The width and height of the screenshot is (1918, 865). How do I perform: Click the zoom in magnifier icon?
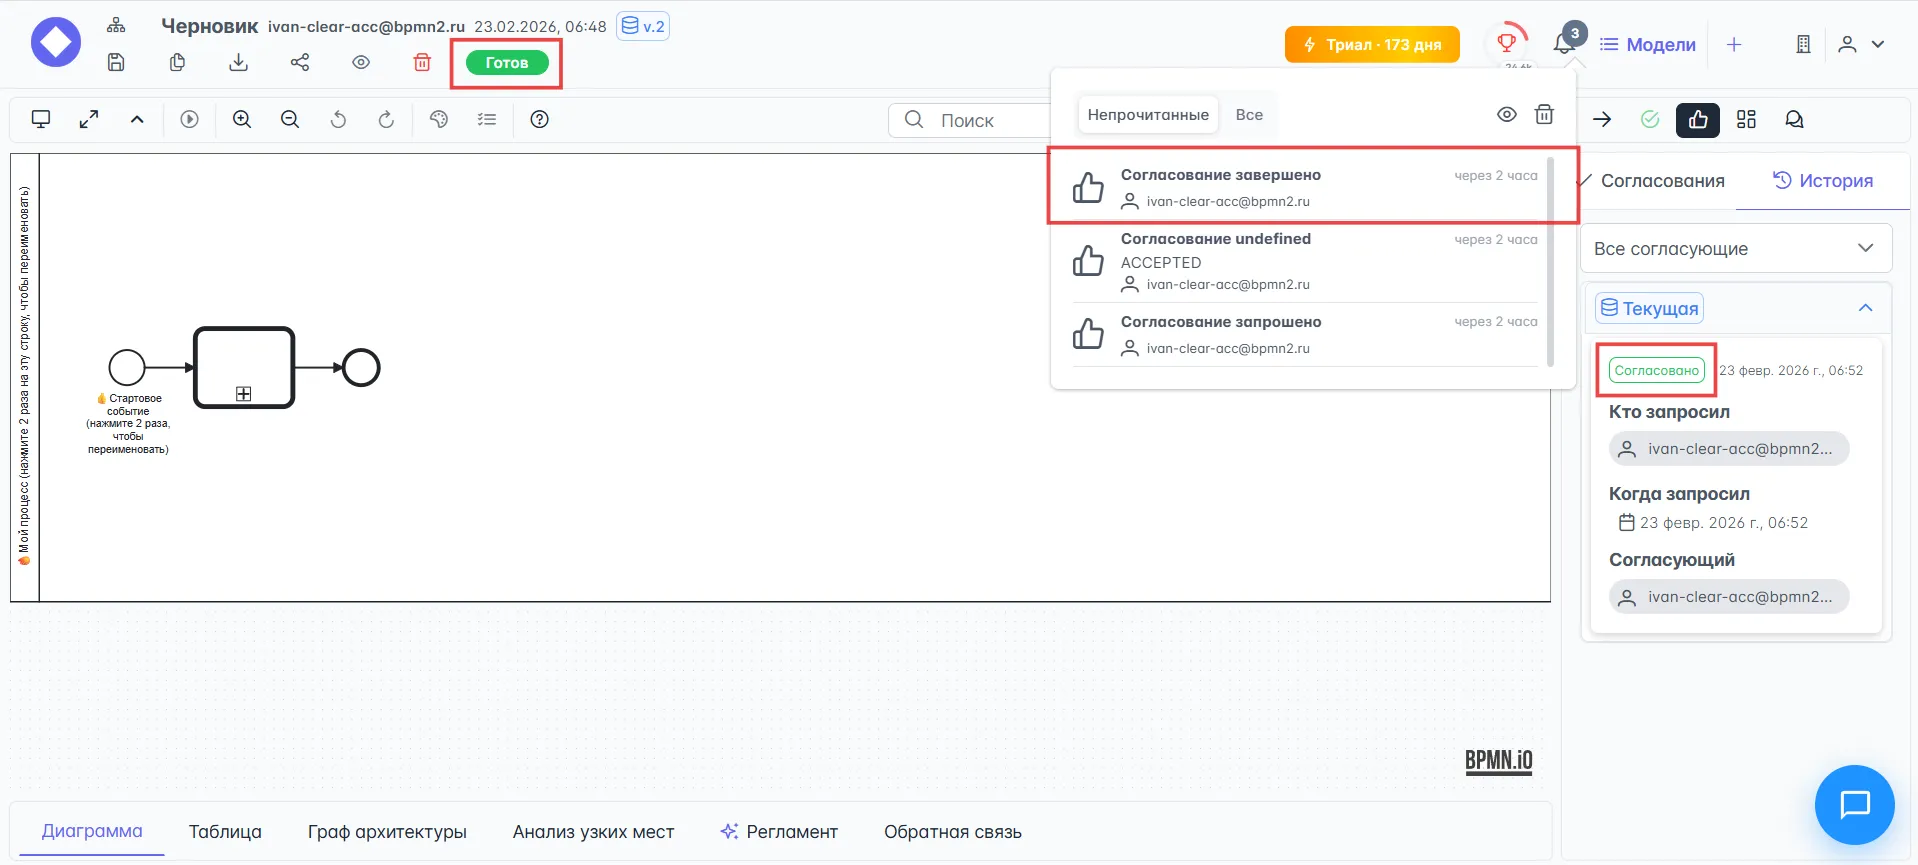(x=242, y=119)
